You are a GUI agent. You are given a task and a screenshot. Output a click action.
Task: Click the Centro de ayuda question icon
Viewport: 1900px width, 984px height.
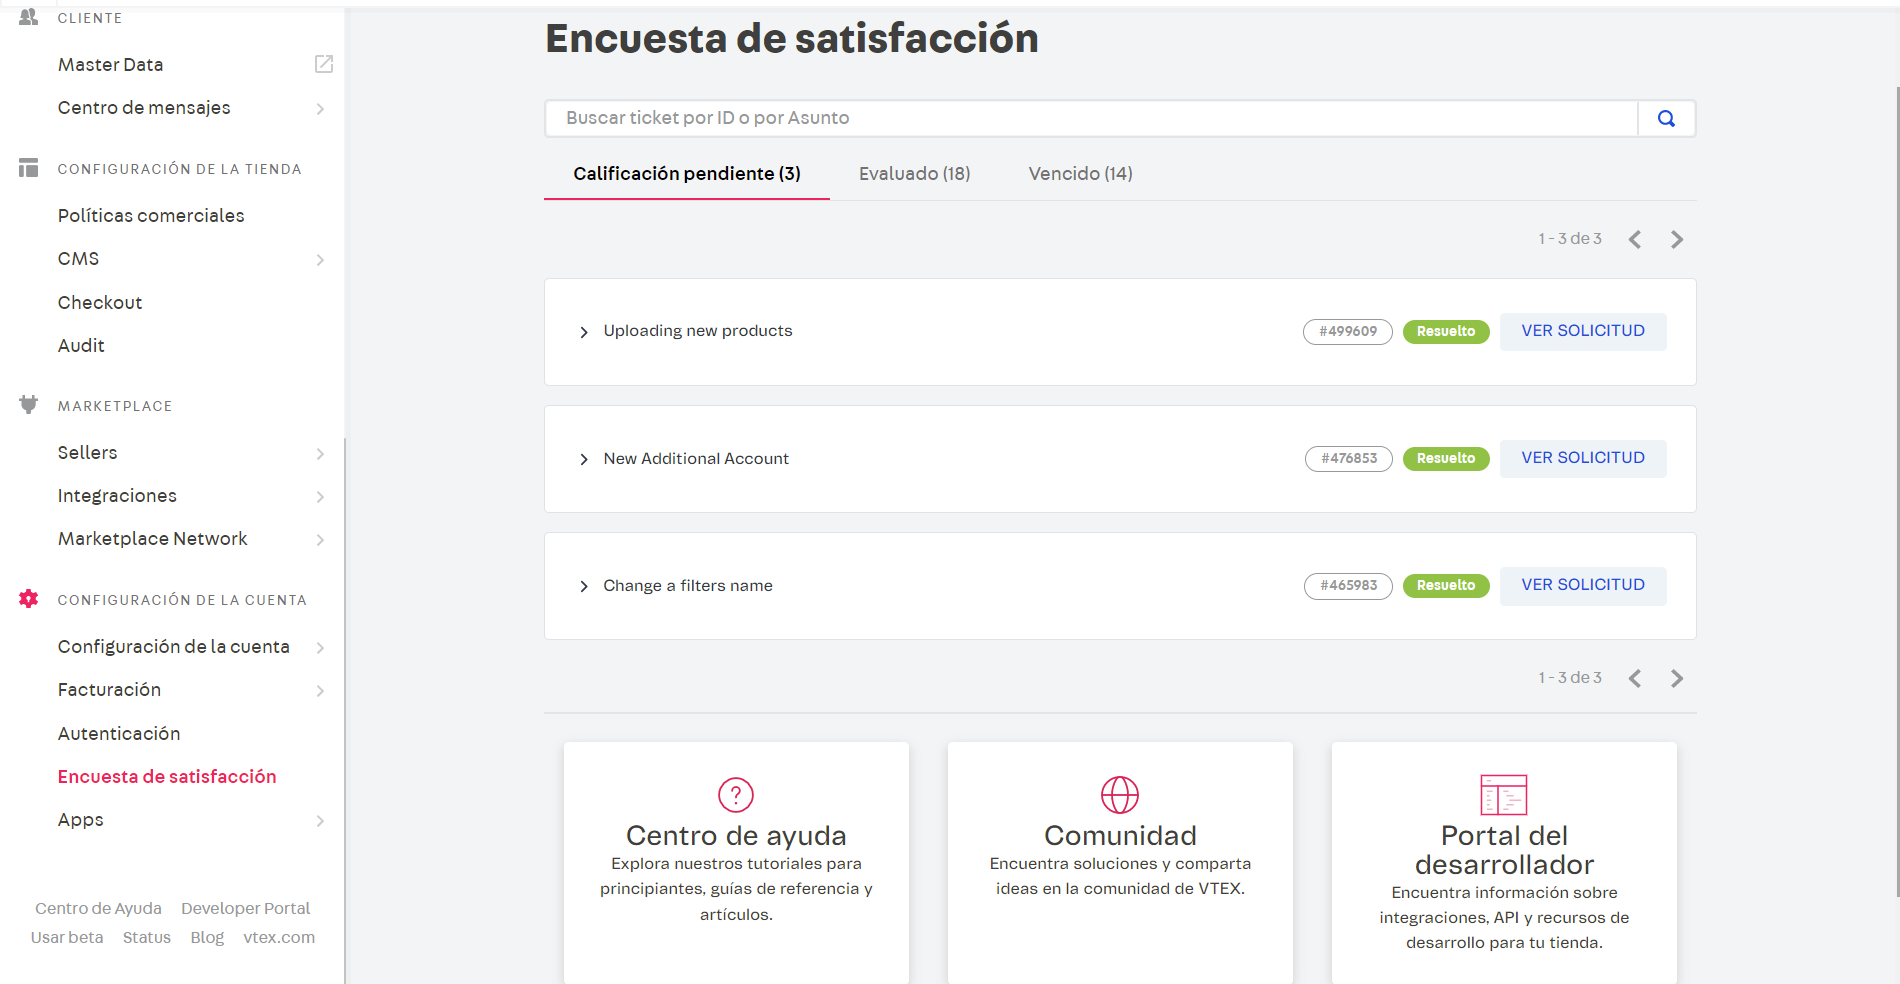(736, 795)
